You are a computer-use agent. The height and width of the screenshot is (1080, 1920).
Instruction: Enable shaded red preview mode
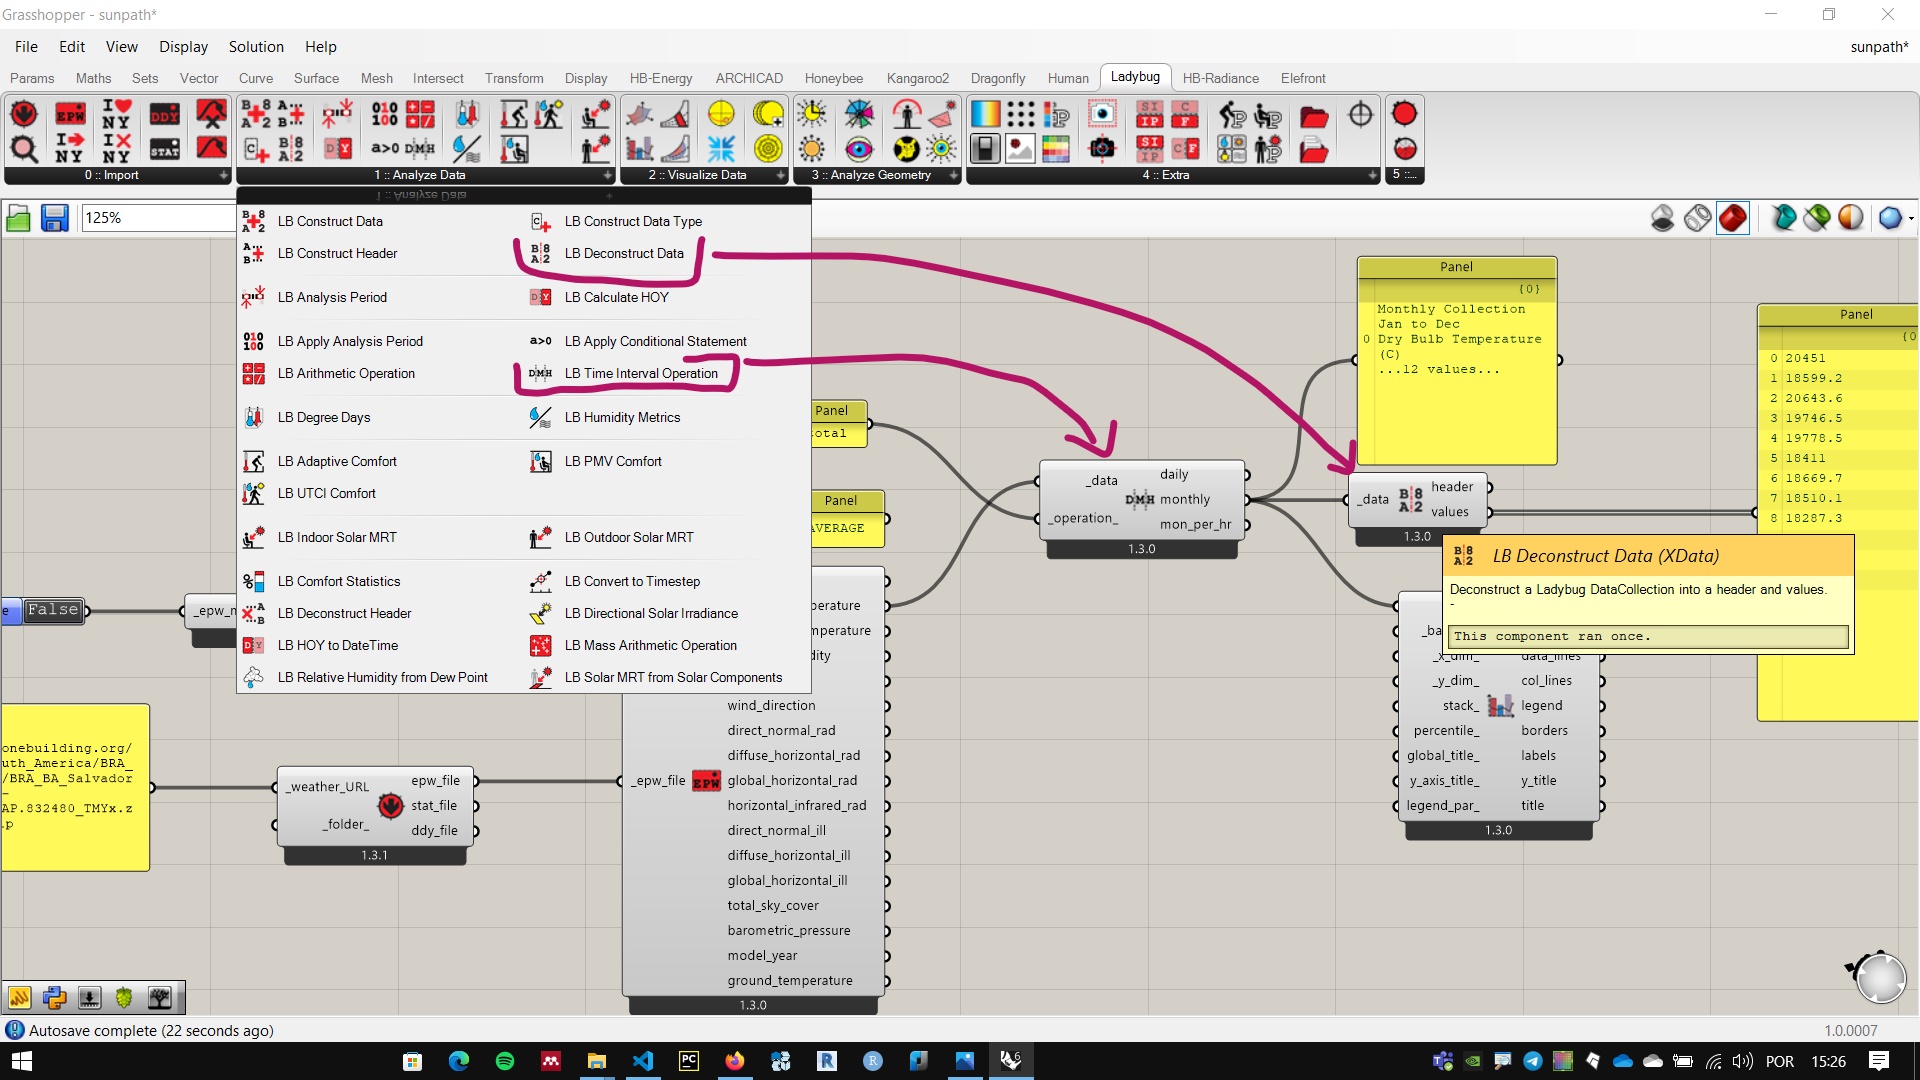click(1733, 218)
